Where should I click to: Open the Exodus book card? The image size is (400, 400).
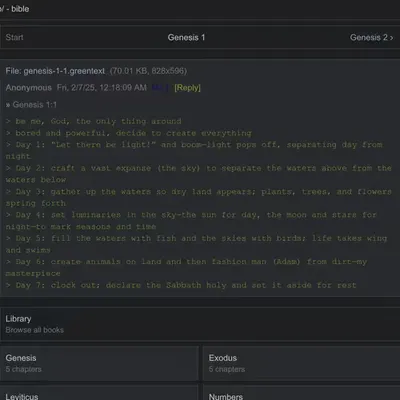(x=301, y=363)
